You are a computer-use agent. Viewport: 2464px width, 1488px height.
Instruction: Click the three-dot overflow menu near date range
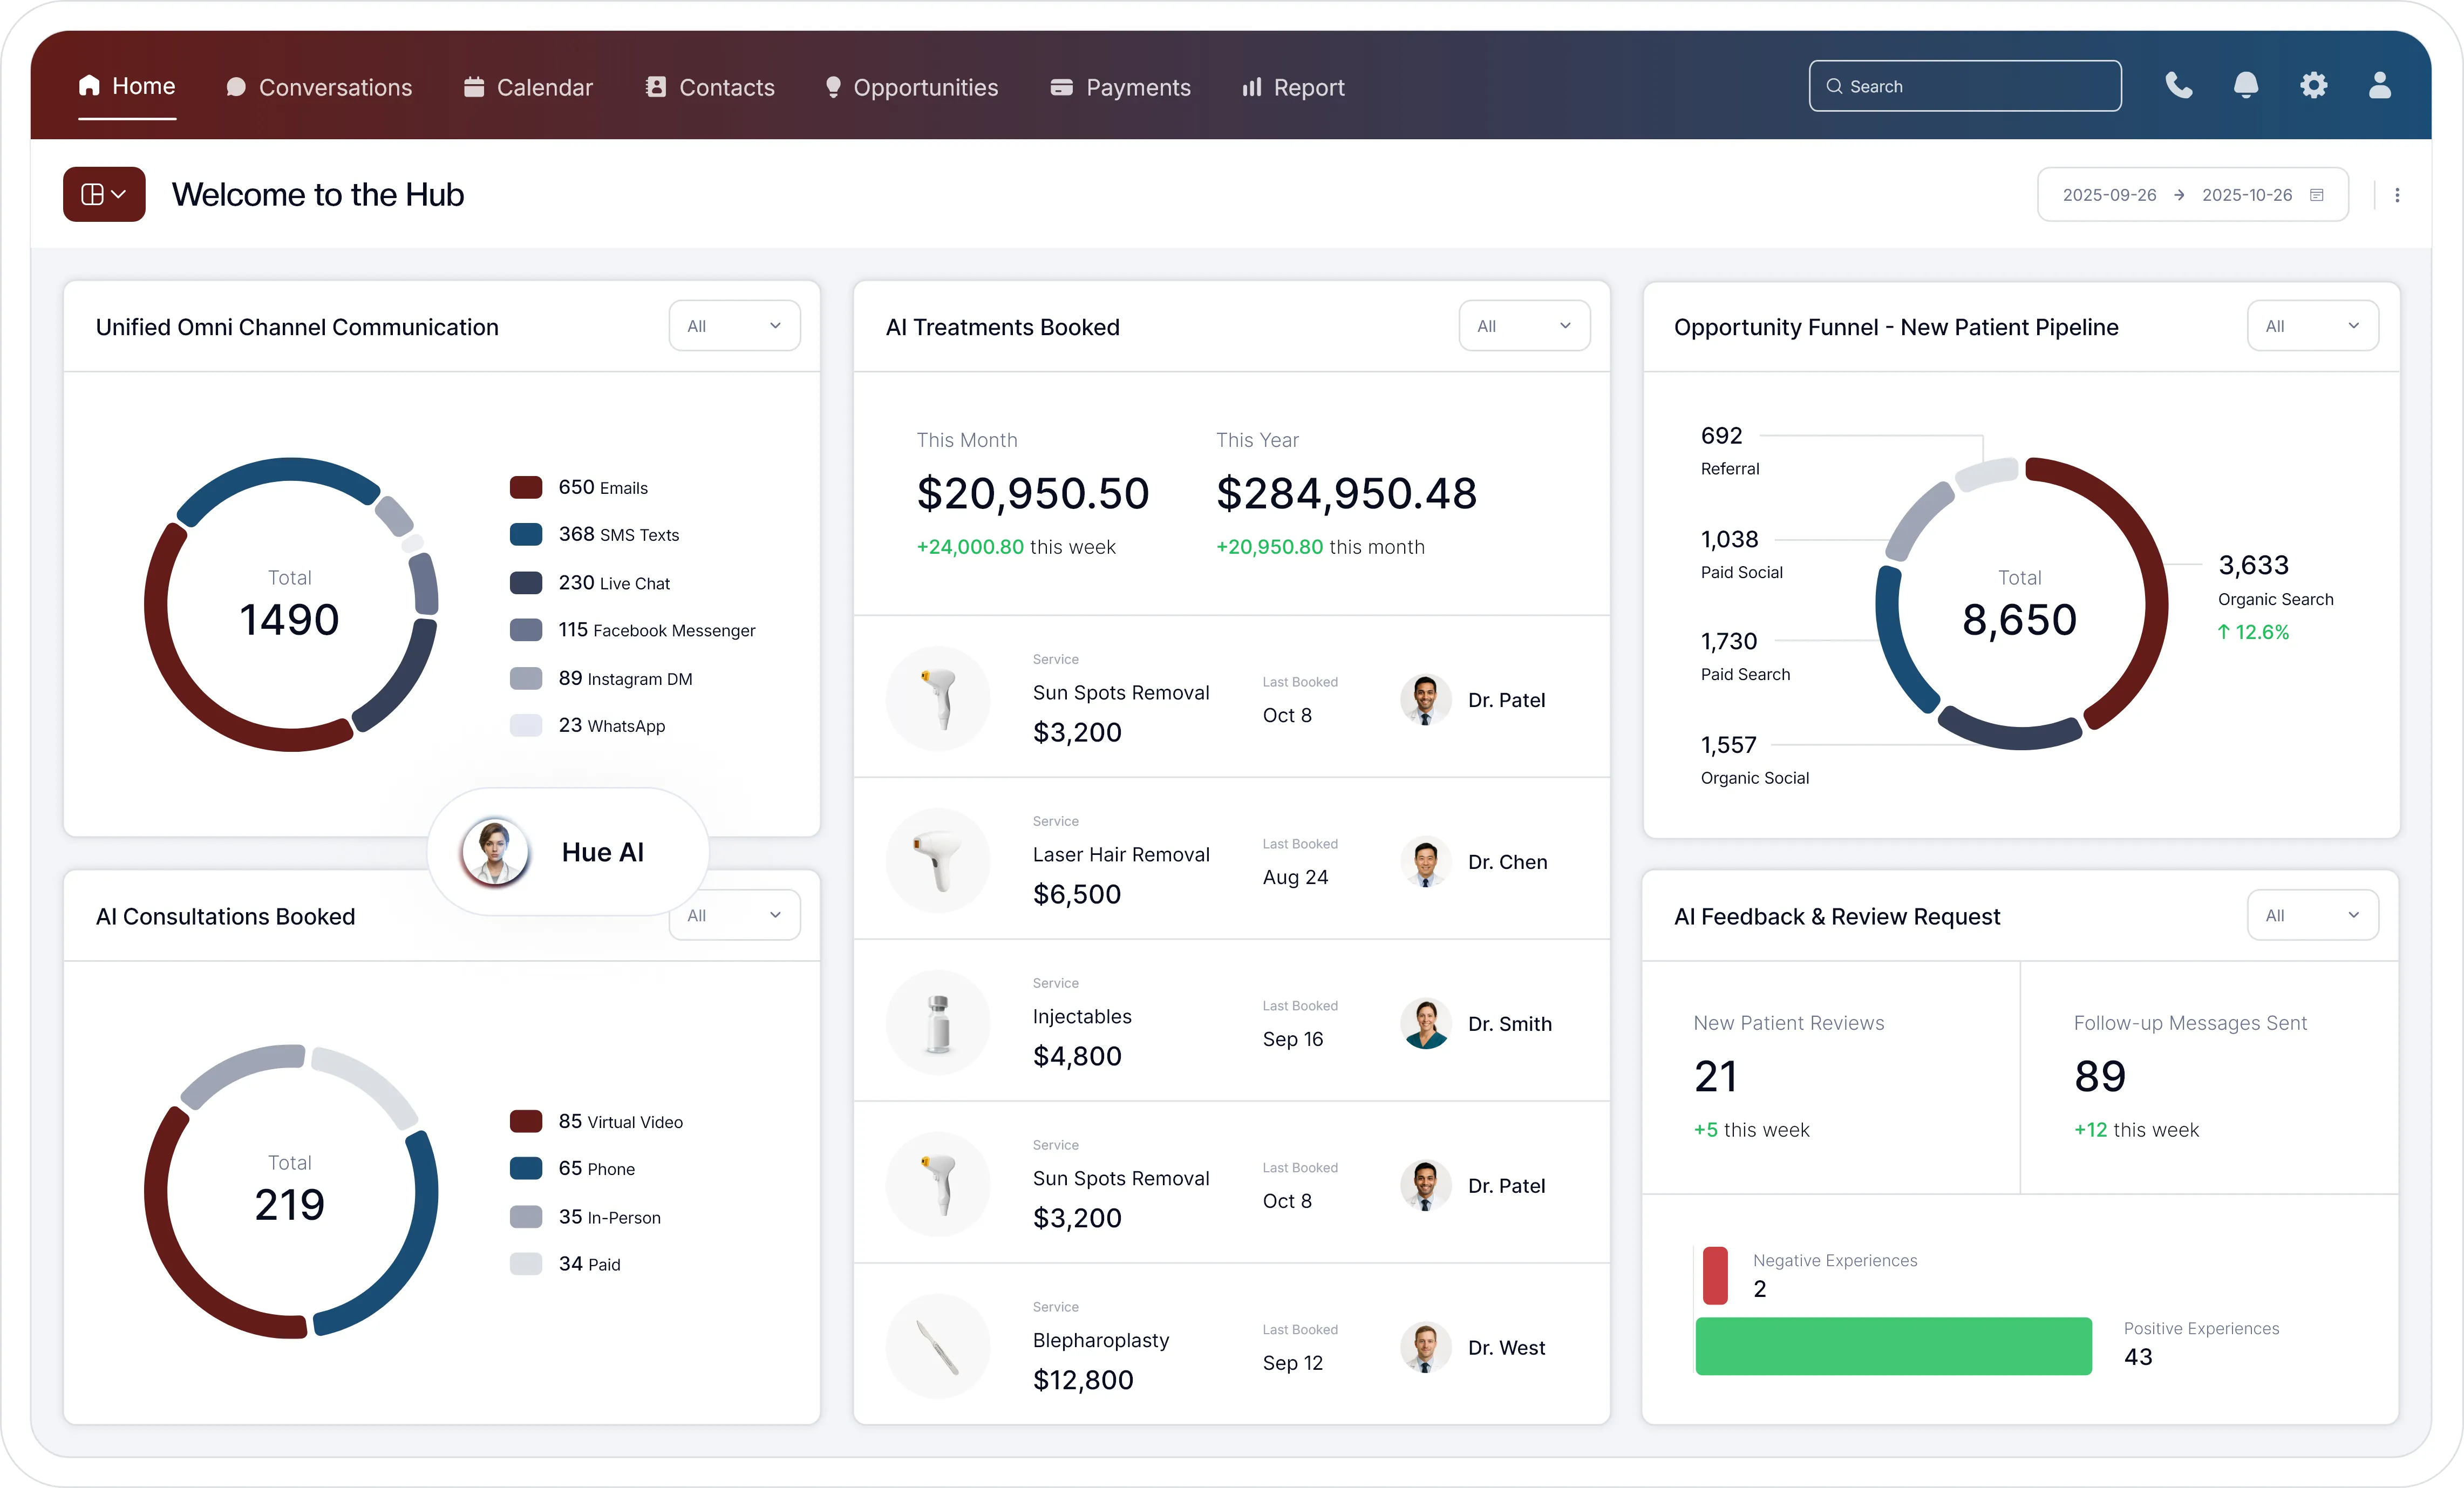(x=2398, y=194)
